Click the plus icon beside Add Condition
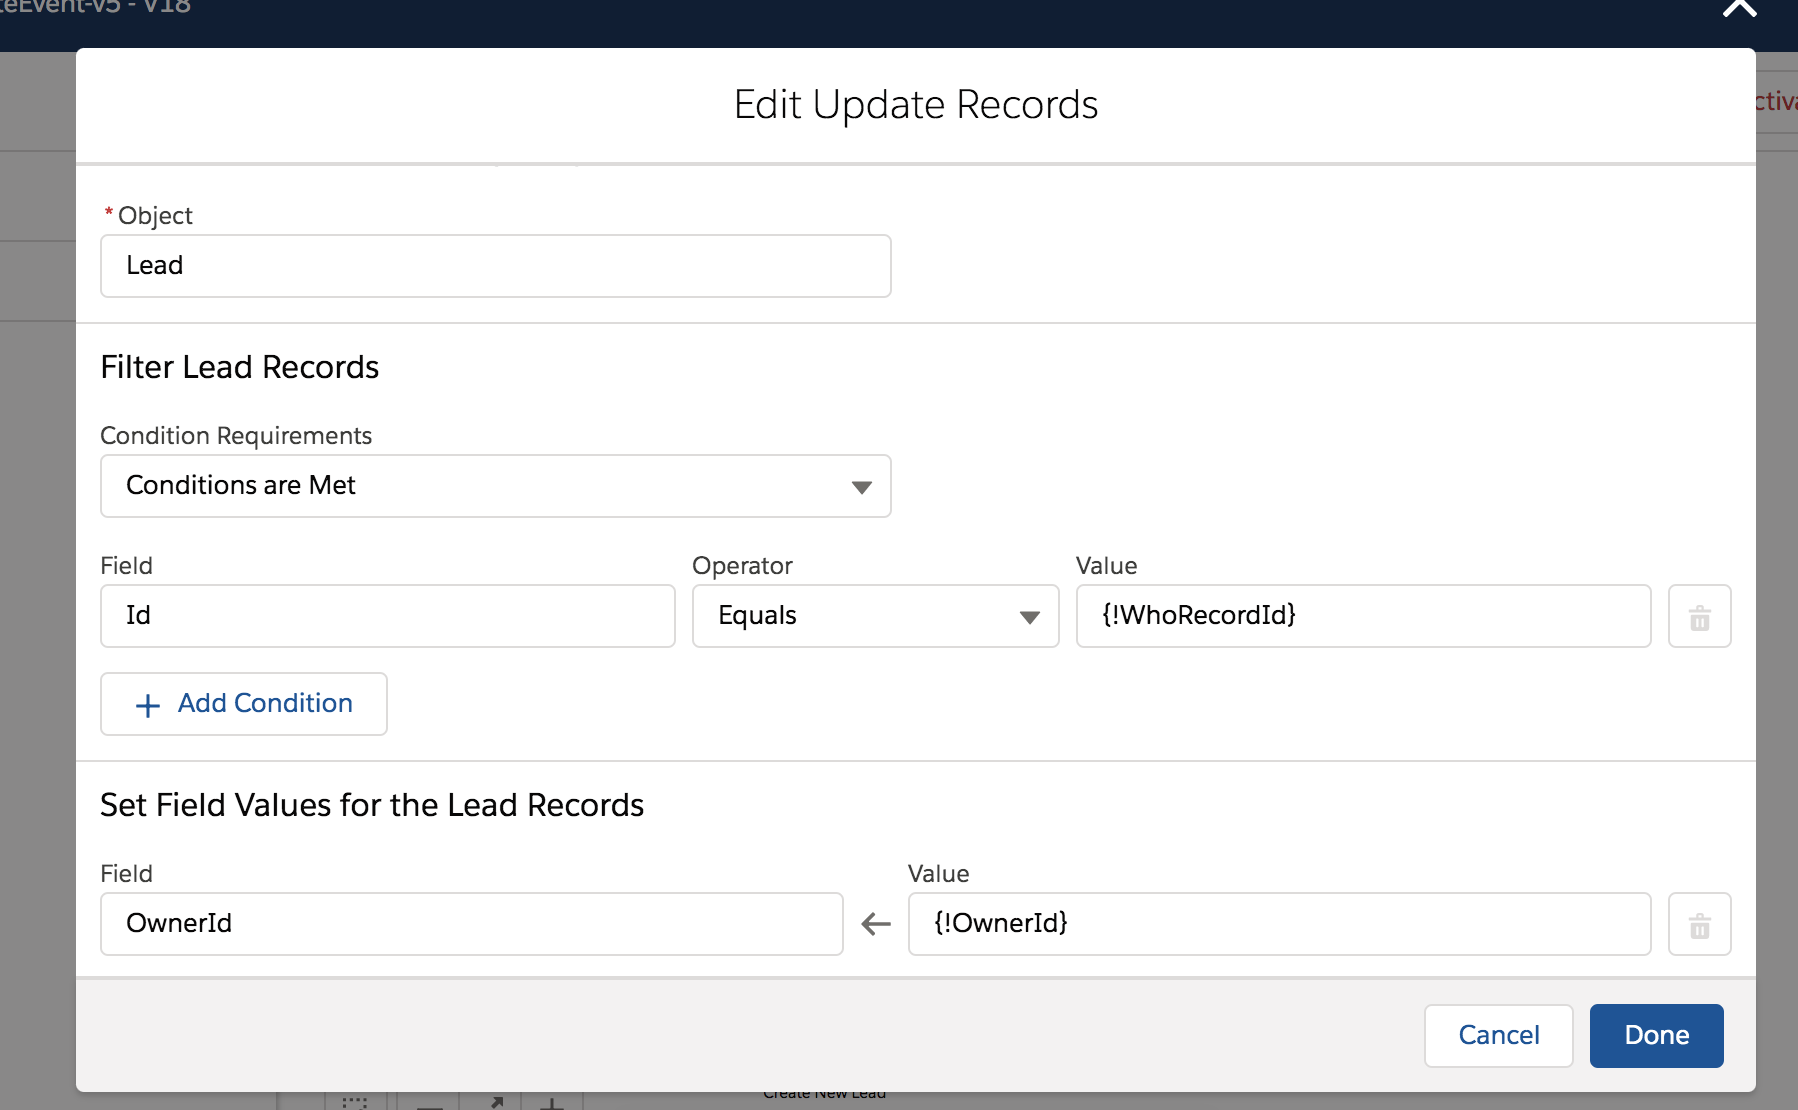1798x1110 pixels. click(147, 704)
